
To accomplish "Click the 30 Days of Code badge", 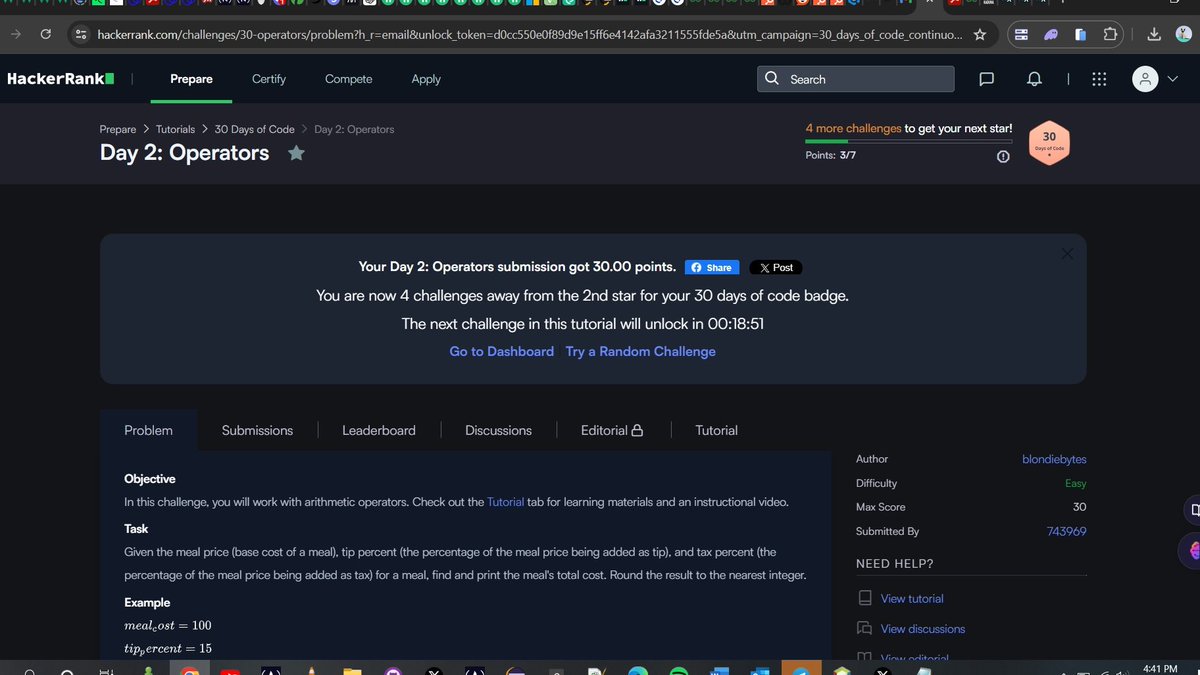I will click(x=1049, y=143).
